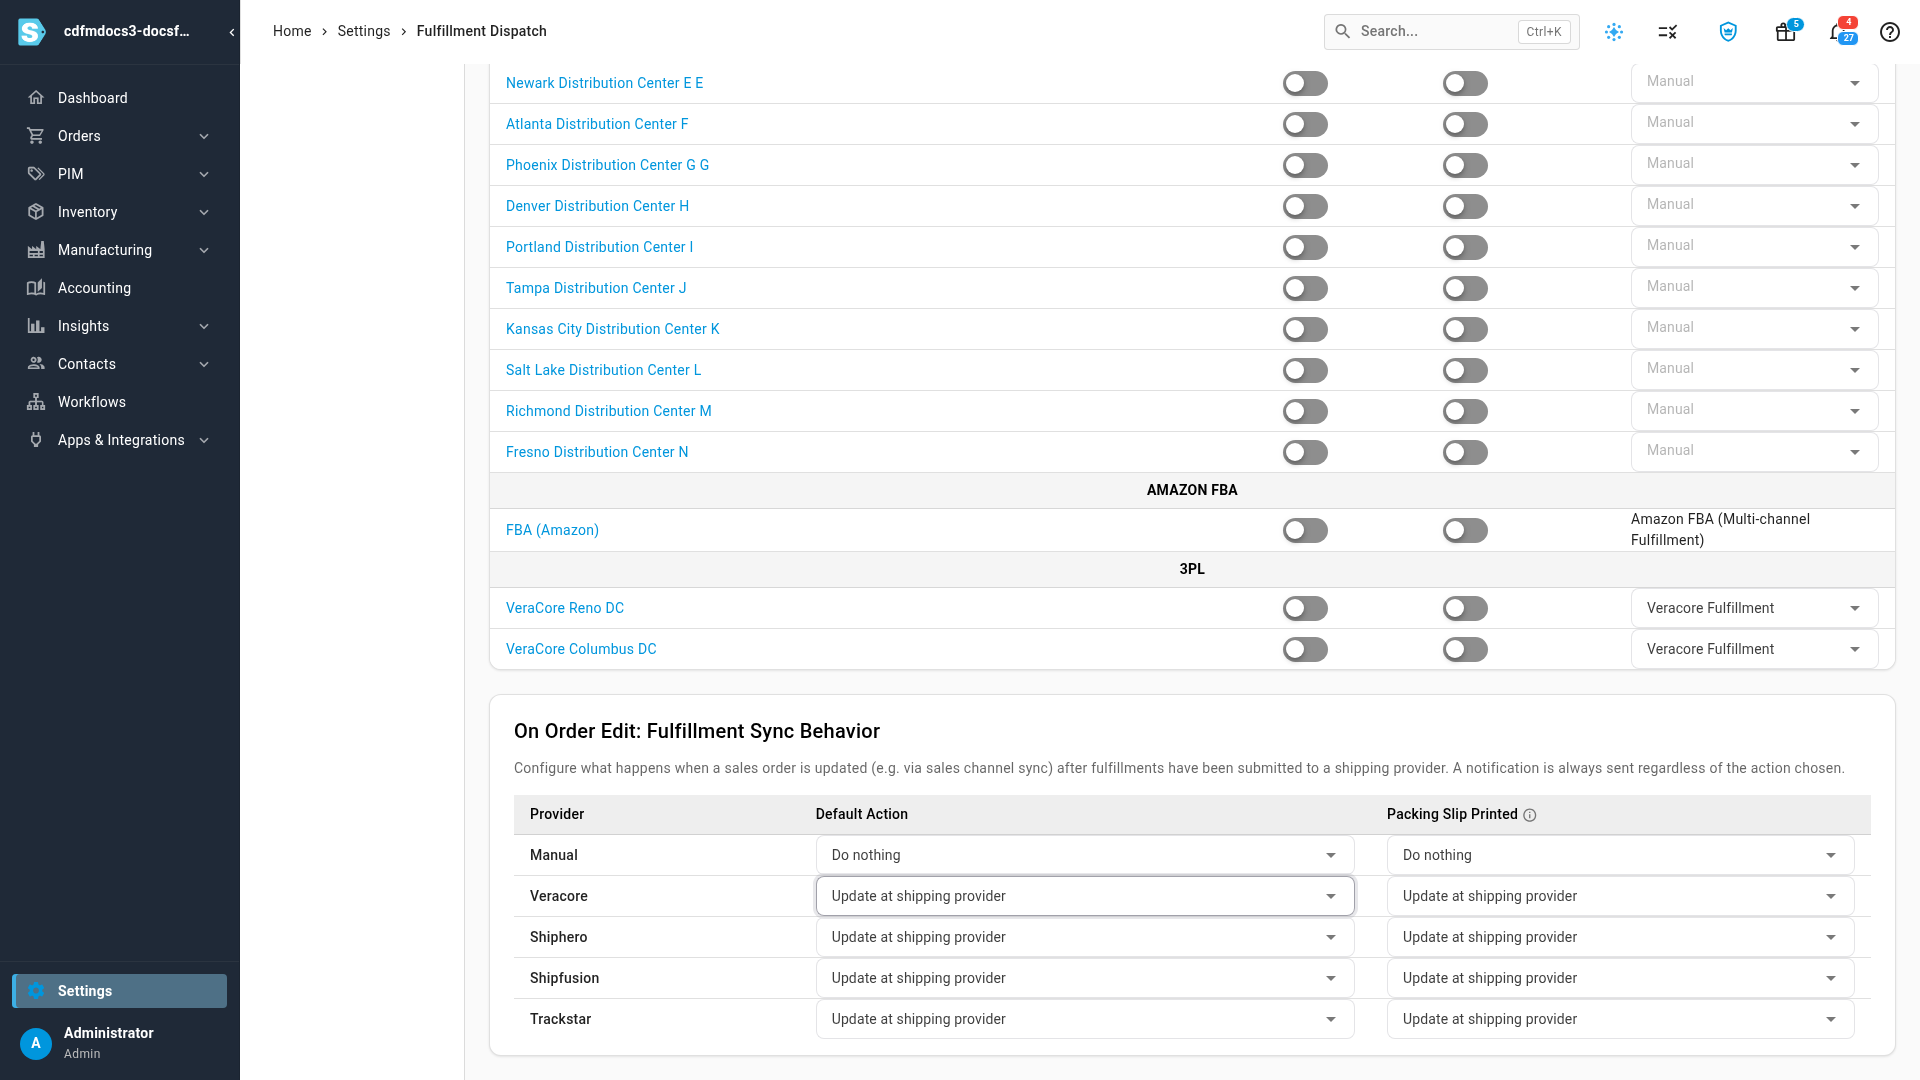
Task: Click the Manufacturing factory icon
Action: tap(36, 250)
